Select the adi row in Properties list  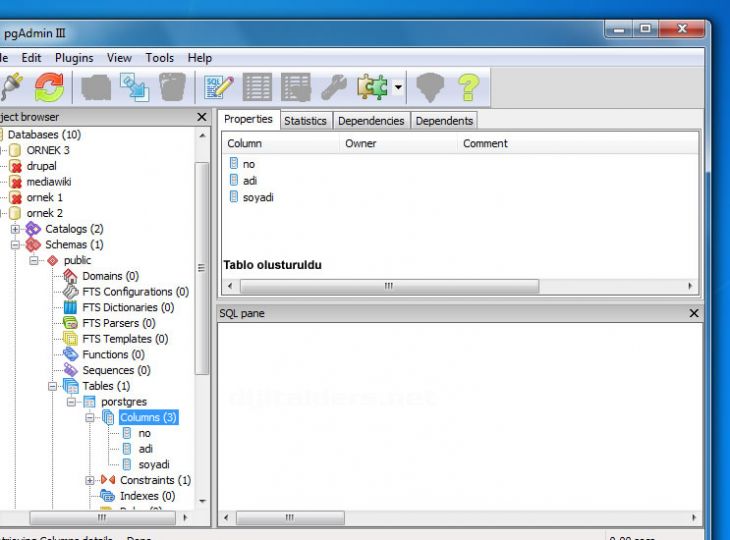click(x=250, y=181)
